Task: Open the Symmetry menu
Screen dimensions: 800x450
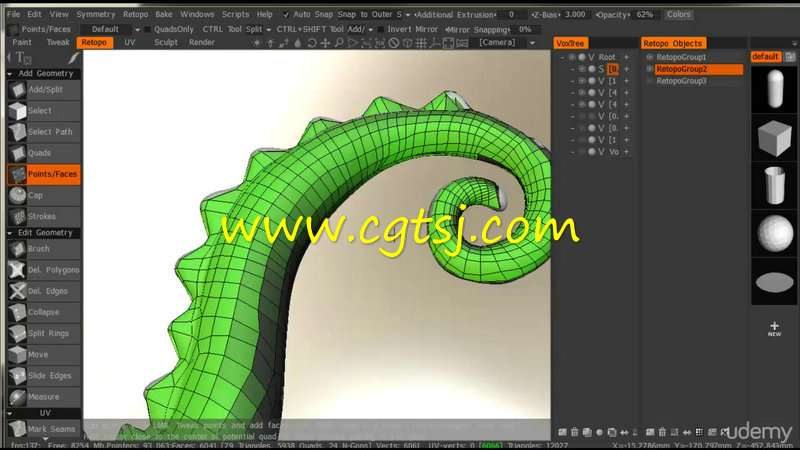Action: tap(95, 15)
